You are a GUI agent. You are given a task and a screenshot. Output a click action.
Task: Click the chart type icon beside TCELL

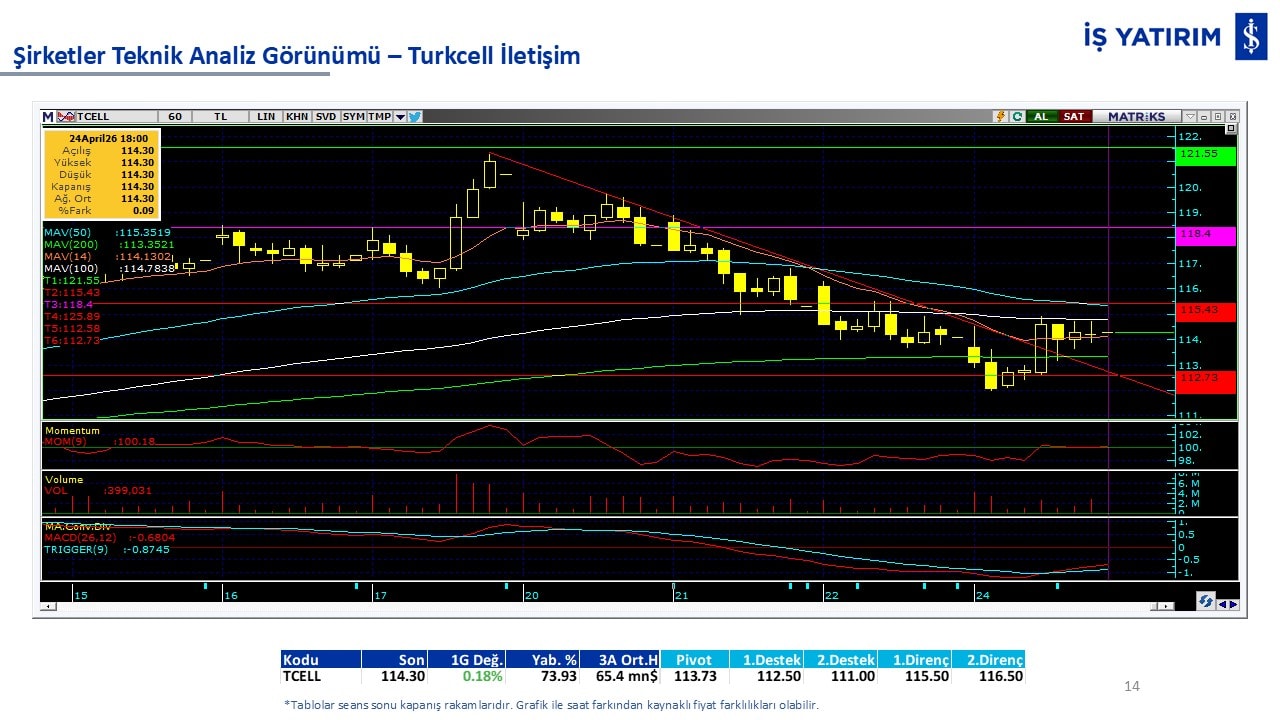click(x=67, y=117)
